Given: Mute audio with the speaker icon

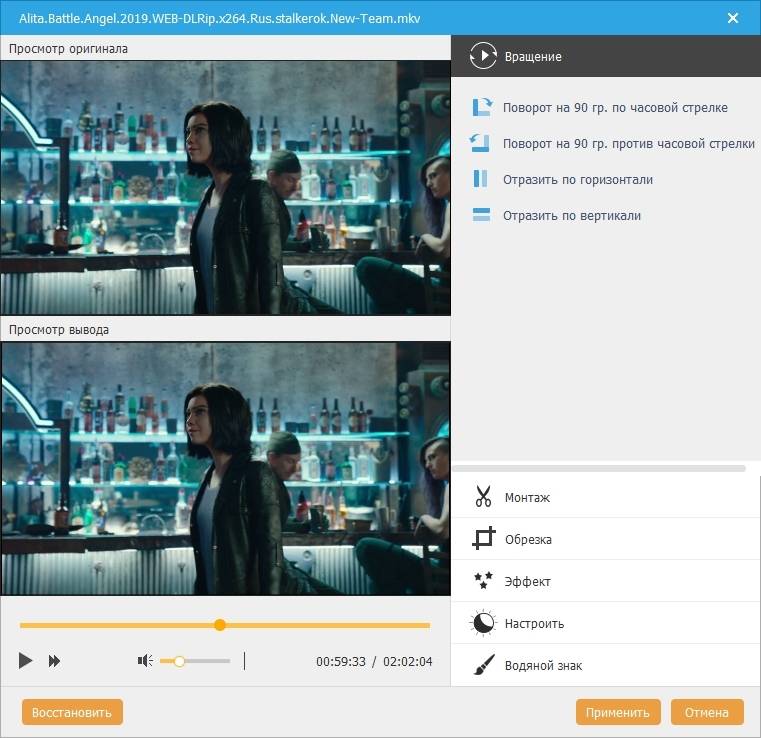Looking at the screenshot, I should tap(145, 660).
